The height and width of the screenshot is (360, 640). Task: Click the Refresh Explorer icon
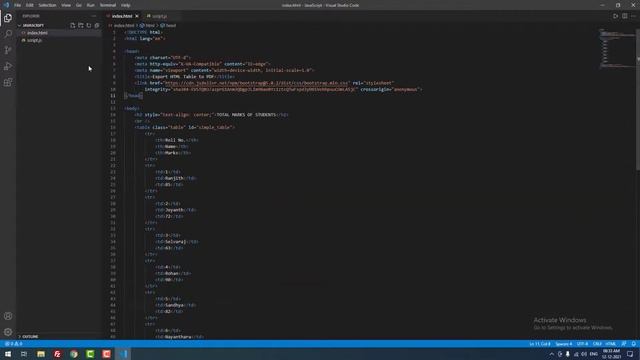coord(89,25)
